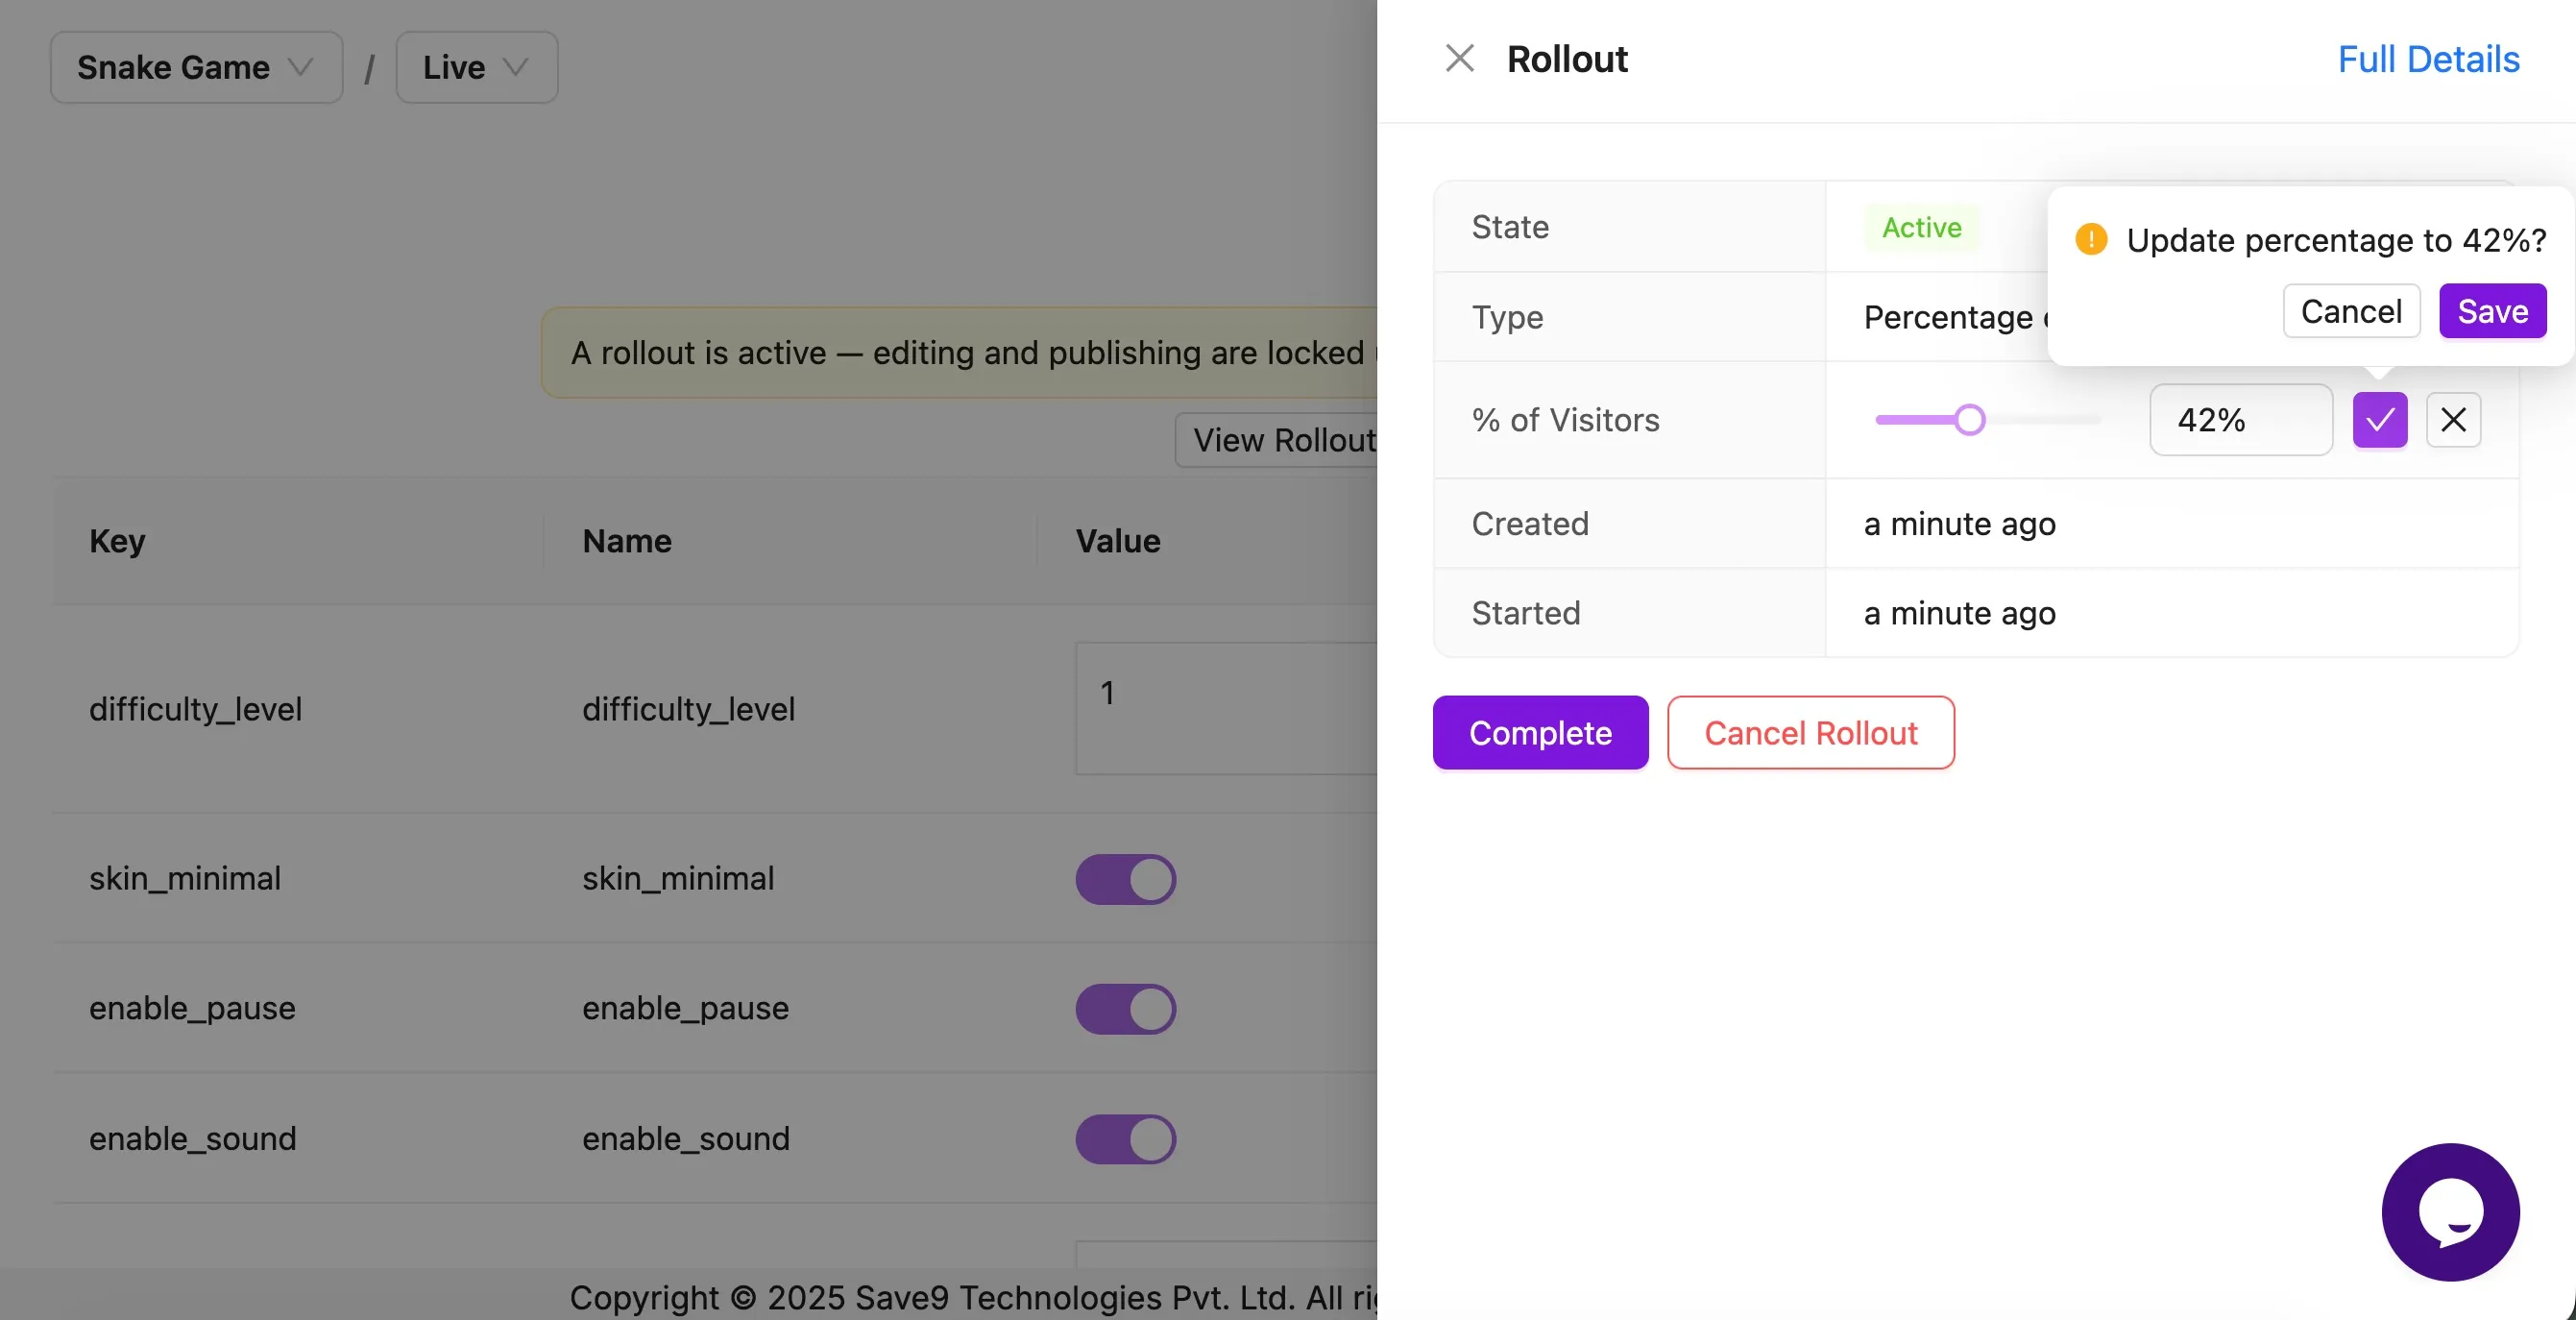The image size is (2576, 1320).
Task: Click the Save button in popover
Action: point(2492,311)
